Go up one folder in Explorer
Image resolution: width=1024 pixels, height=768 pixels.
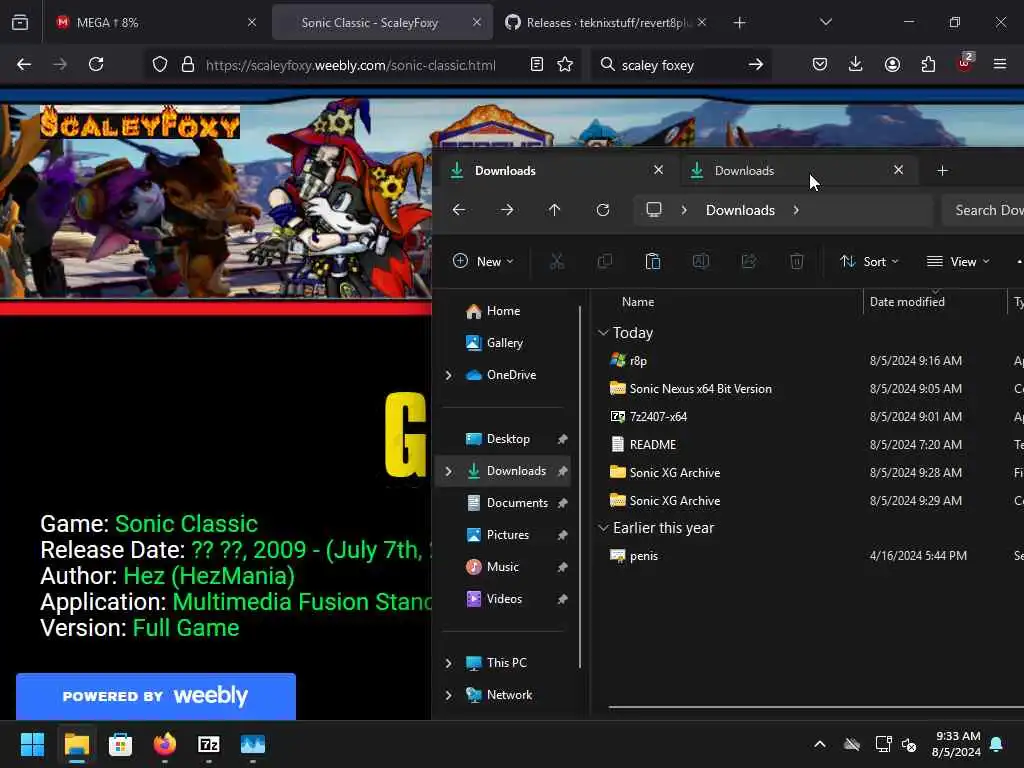tap(554, 210)
